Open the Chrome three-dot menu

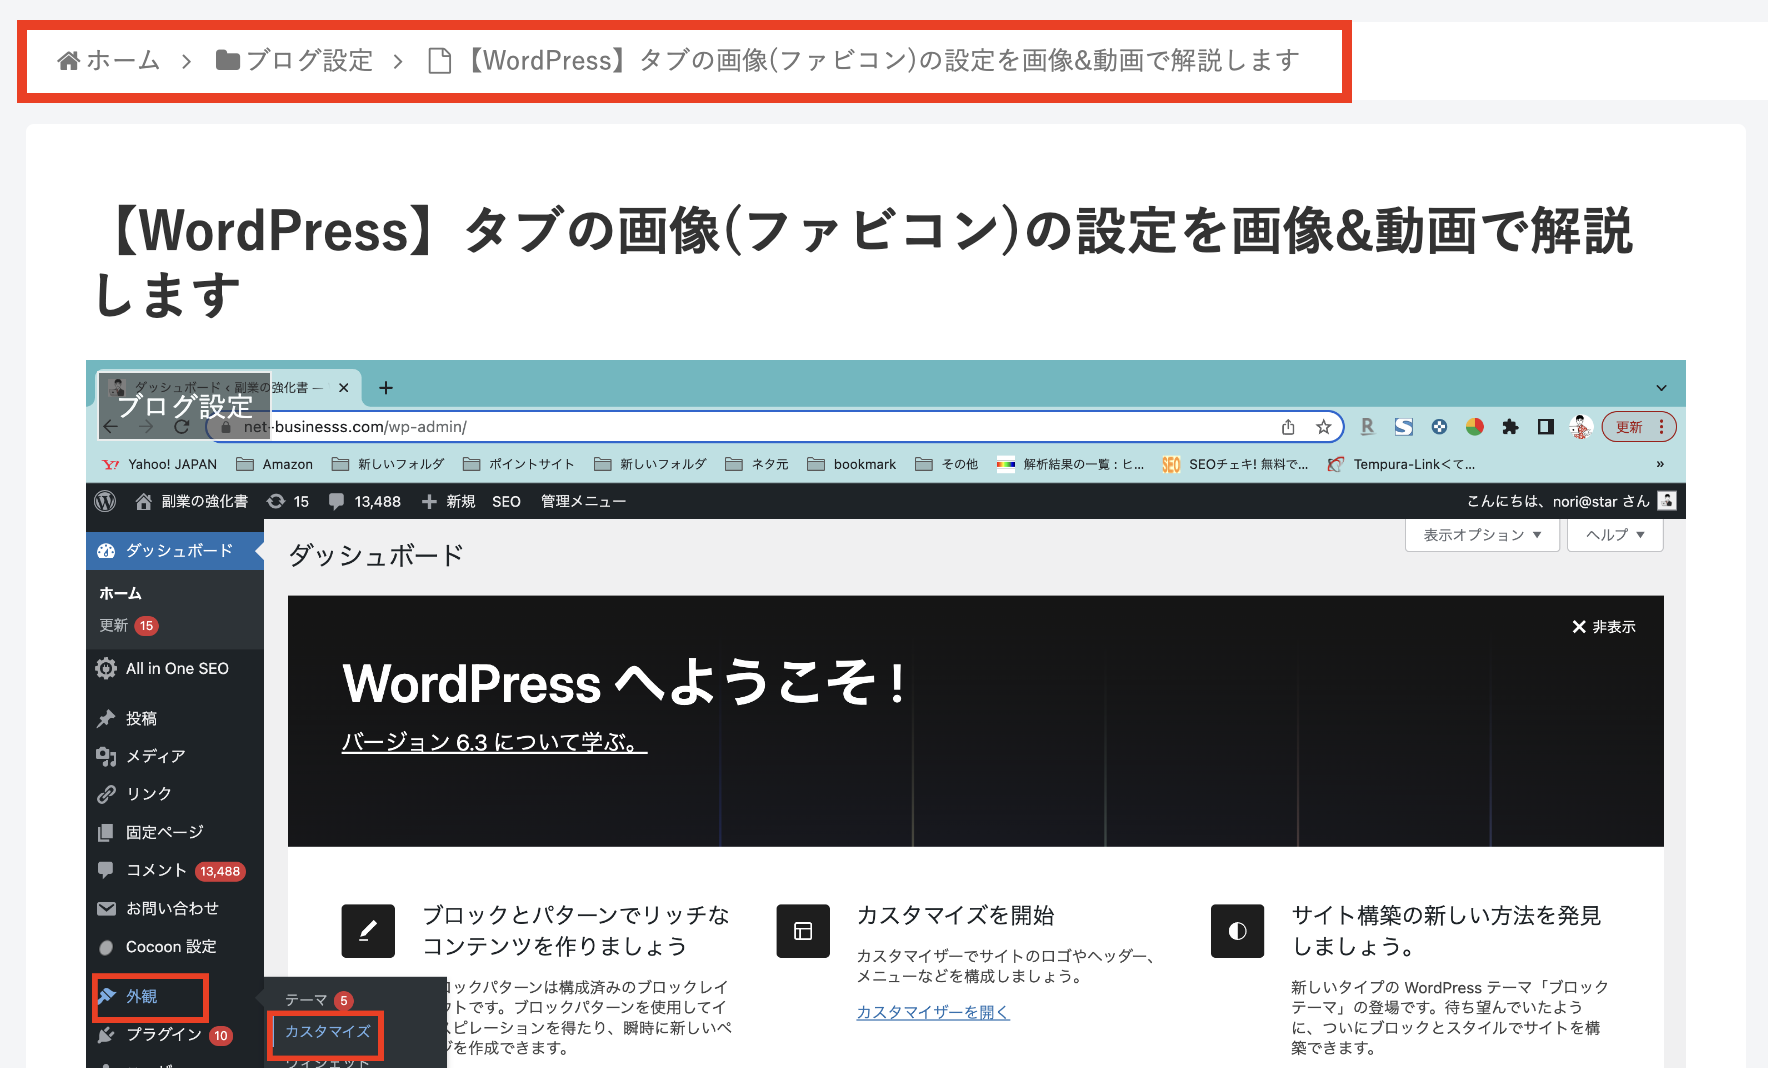pos(1662,427)
